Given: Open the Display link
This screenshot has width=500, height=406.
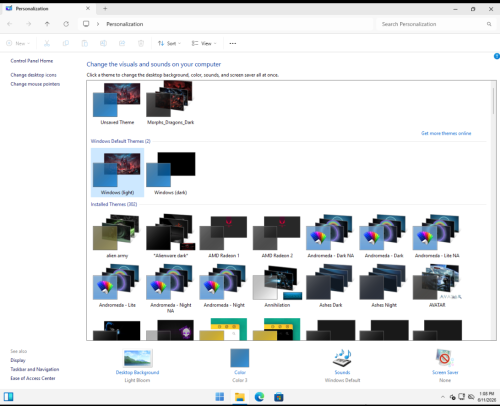Looking at the screenshot, I should (x=18, y=360).
